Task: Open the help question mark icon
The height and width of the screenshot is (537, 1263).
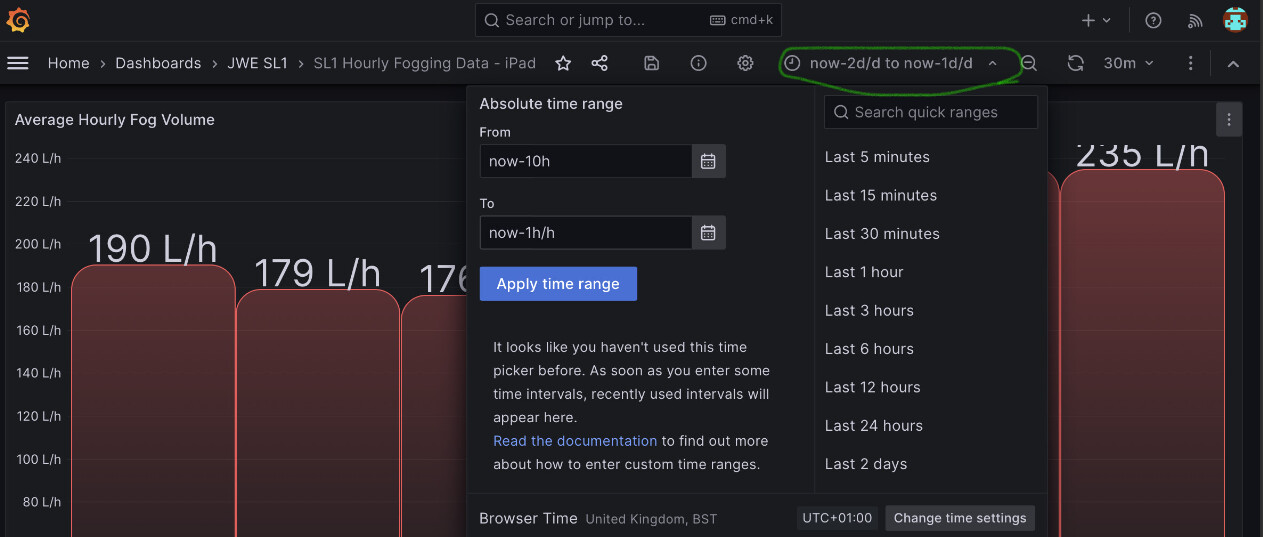Action: pos(1153,20)
